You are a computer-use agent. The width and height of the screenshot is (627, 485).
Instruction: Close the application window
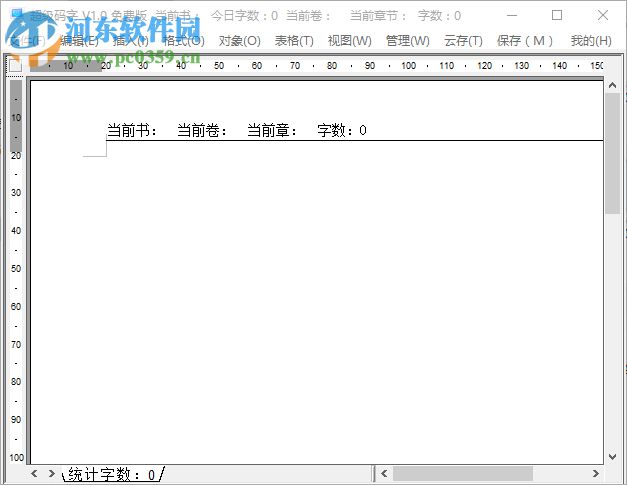click(603, 16)
